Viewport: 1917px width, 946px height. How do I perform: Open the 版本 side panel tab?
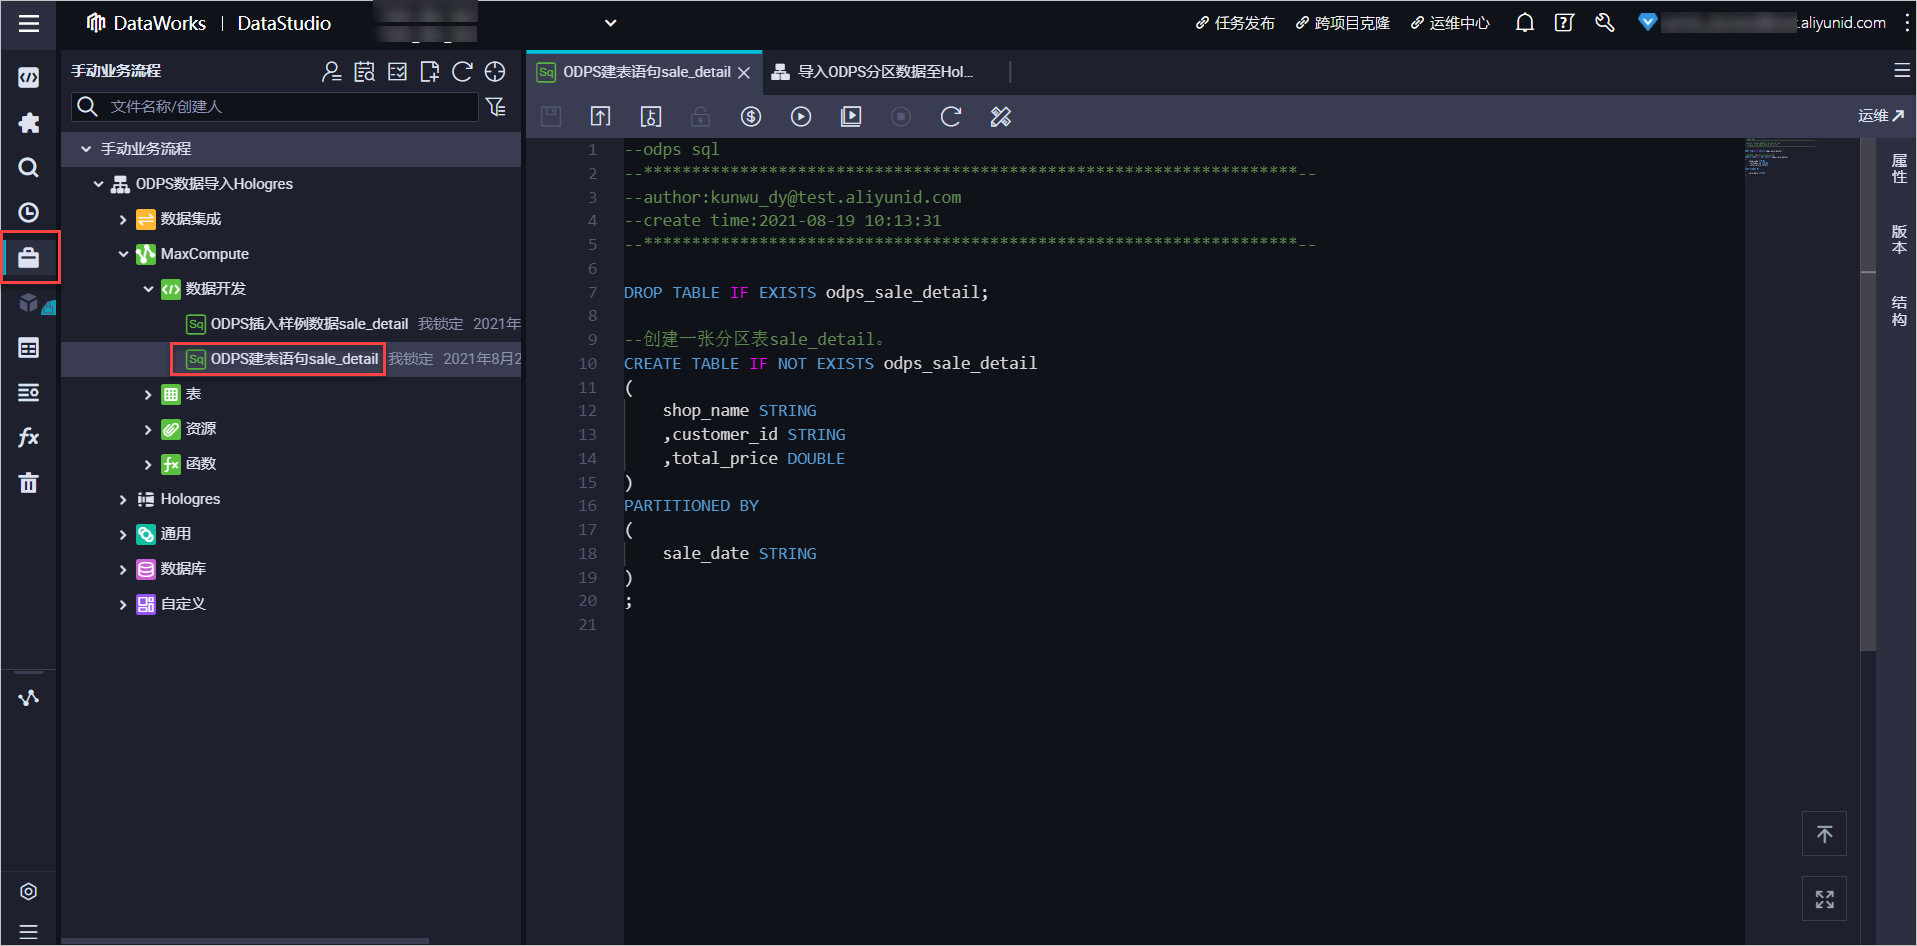1898,239
